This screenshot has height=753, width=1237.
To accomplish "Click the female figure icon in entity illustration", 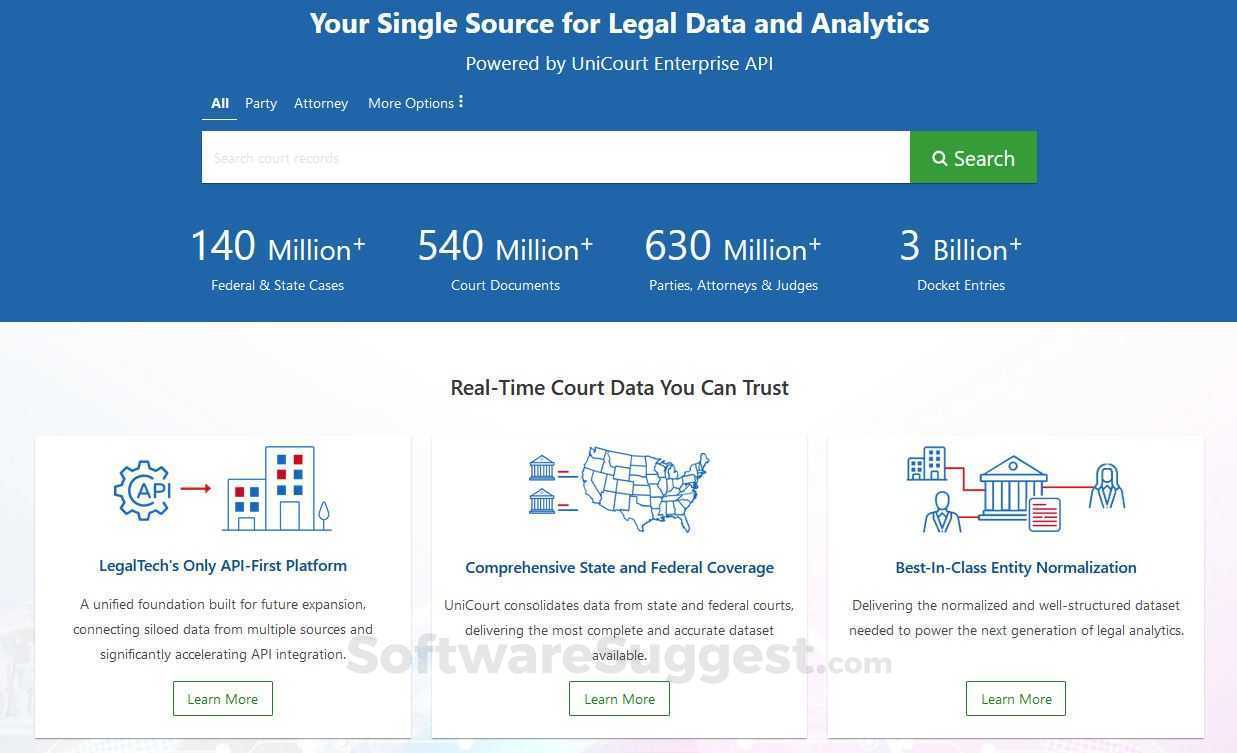I will click(x=1107, y=487).
